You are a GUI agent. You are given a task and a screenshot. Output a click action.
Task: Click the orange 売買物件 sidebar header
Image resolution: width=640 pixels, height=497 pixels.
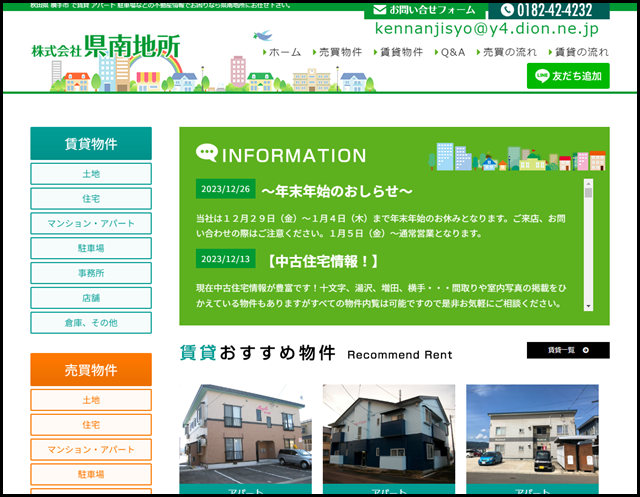click(91, 370)
